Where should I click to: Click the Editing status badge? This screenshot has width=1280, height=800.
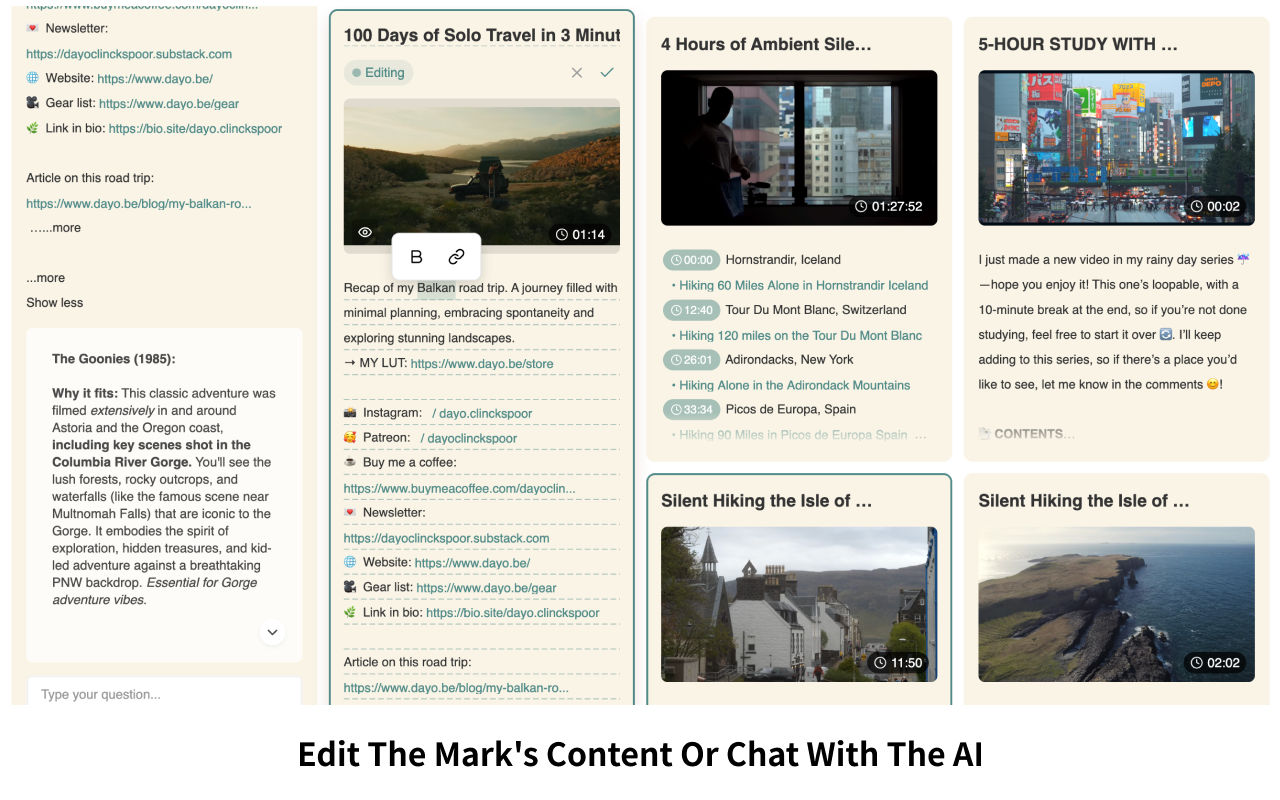click(x=378, y=73)
